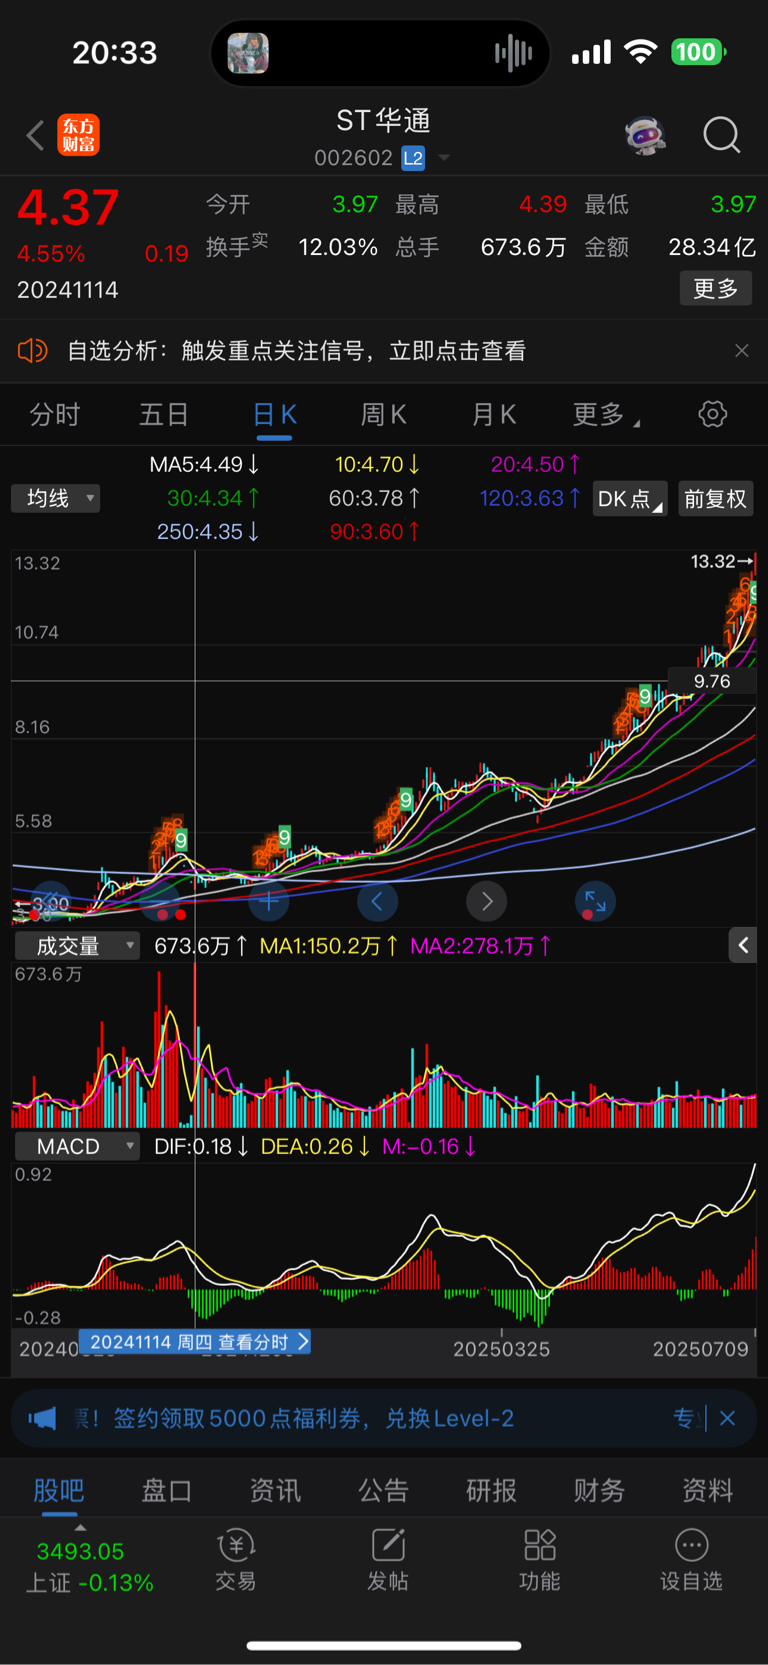Screen dimensions: 768x1665
Task: Toggle the DK点 signal button
Action: tap(630, 498)
